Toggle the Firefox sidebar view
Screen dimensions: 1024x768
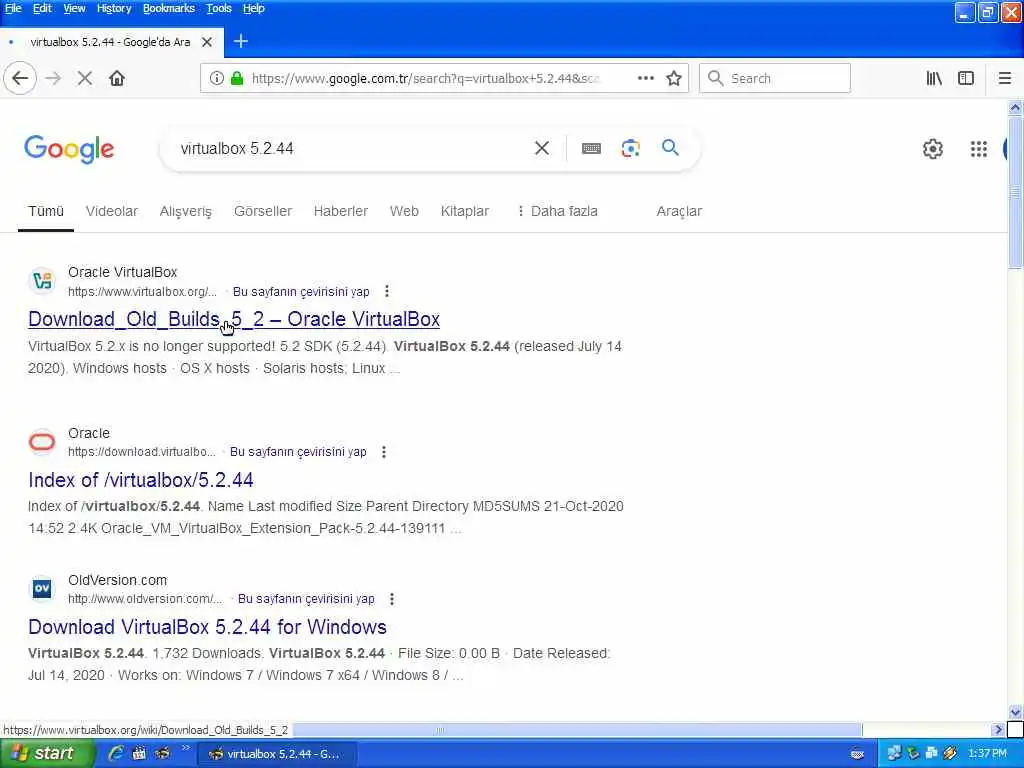966,78
